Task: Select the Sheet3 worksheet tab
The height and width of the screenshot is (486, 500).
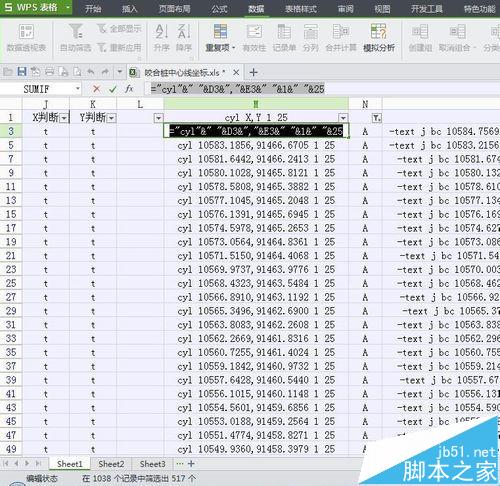Action: (152, 464)
